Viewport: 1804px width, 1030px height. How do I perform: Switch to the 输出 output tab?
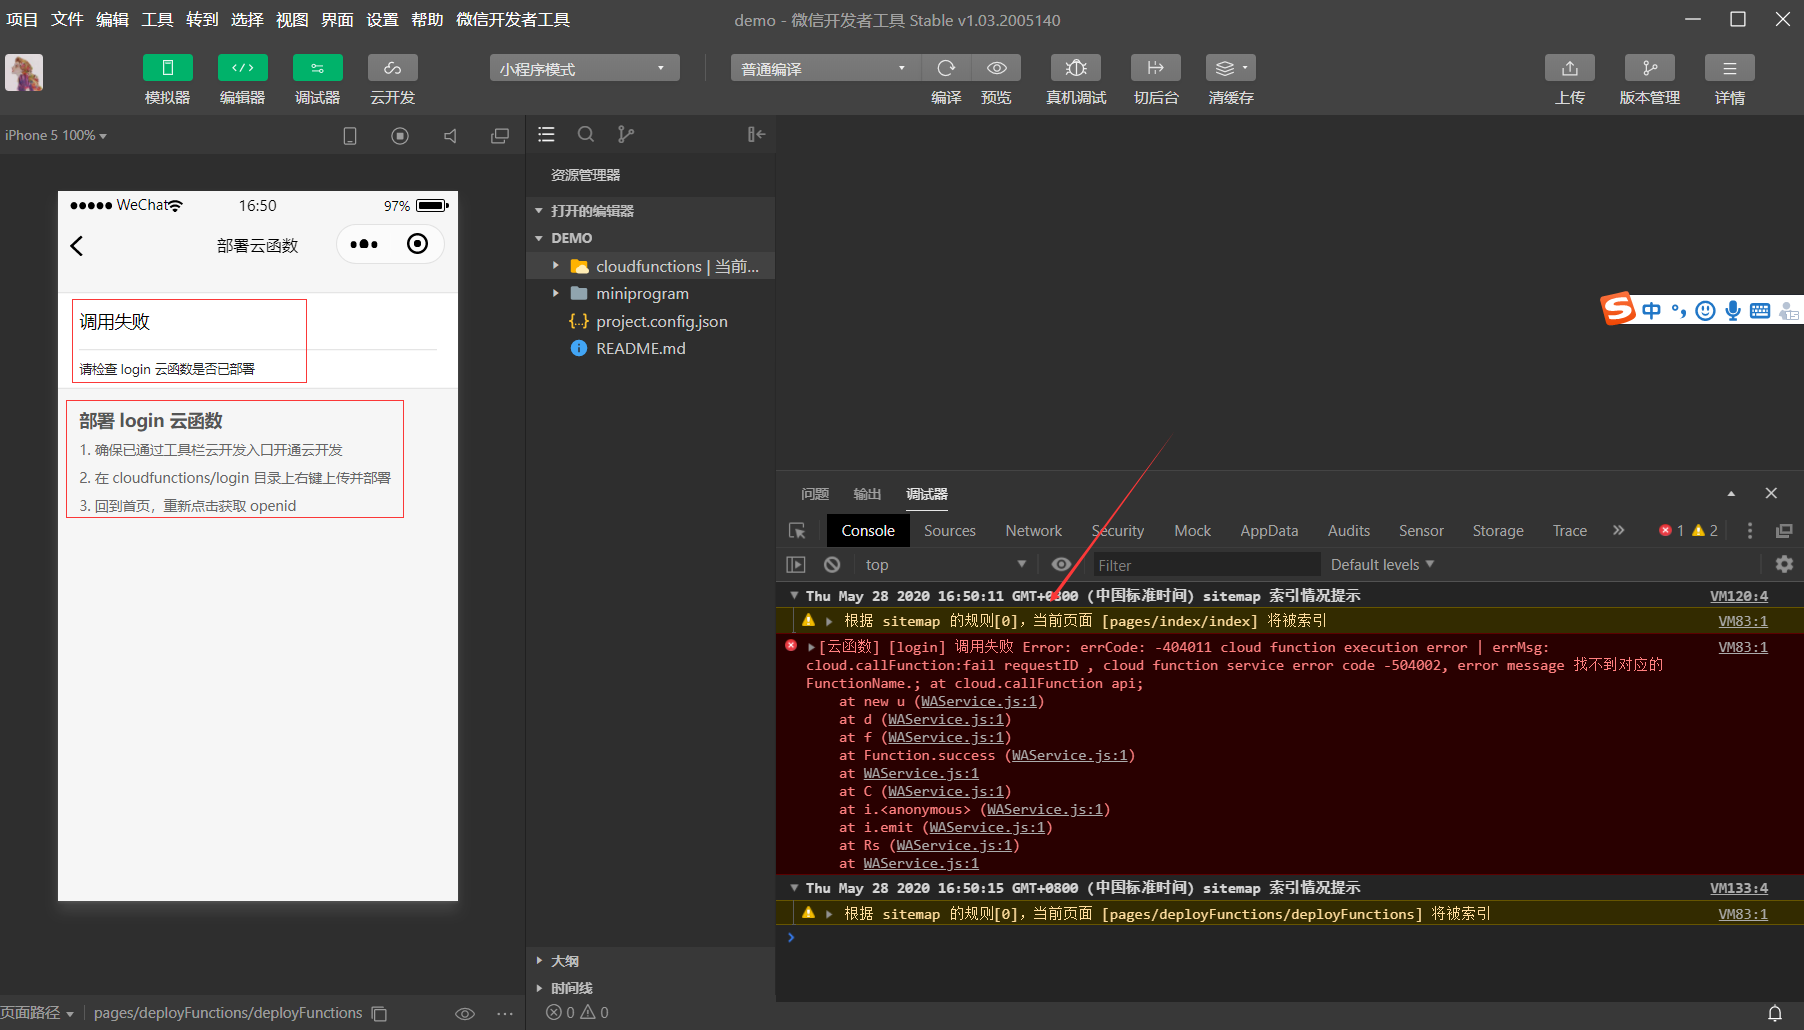867,494
